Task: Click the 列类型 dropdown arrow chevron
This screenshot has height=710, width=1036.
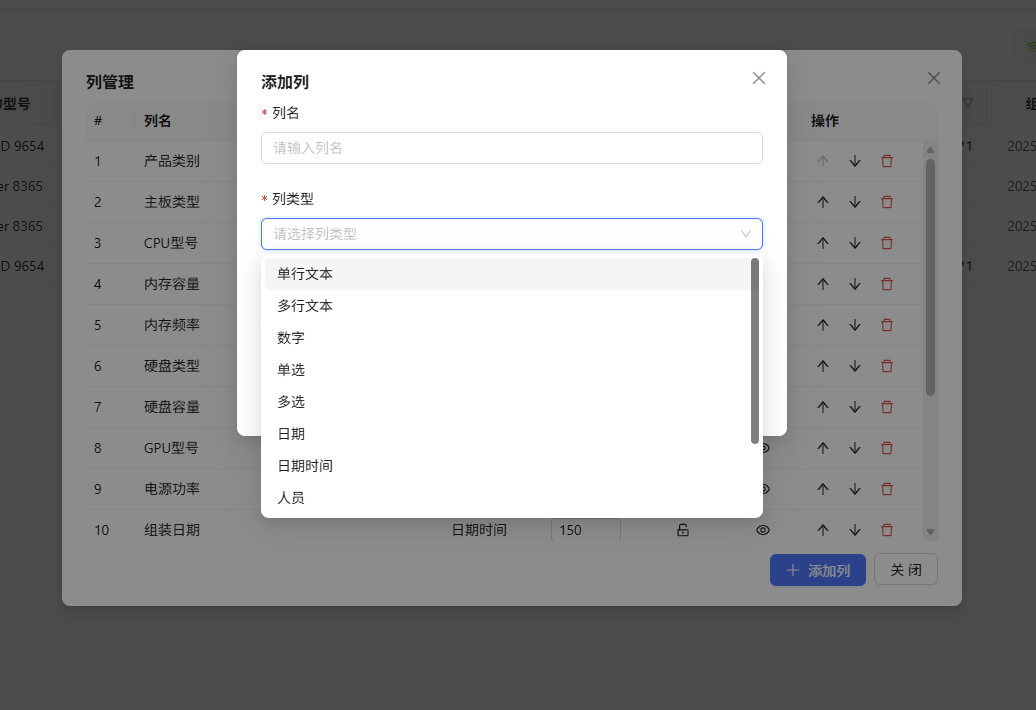Action: tap(747, 233)
